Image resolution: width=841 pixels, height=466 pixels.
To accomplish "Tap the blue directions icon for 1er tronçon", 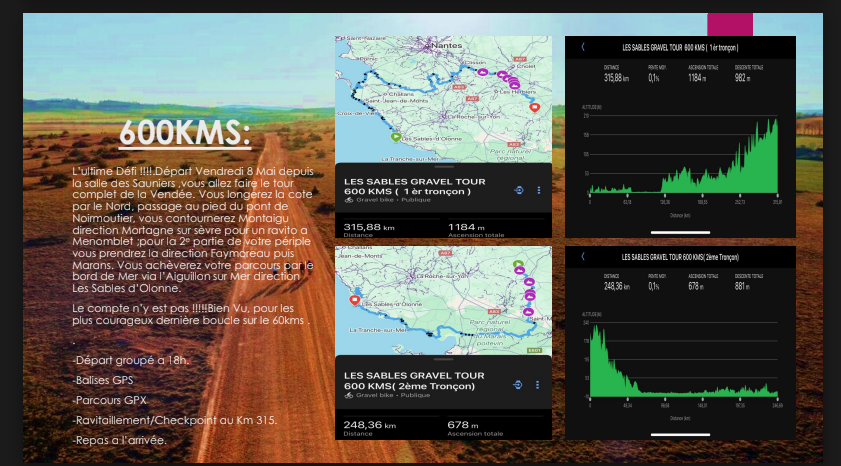I will coord(519,190).
